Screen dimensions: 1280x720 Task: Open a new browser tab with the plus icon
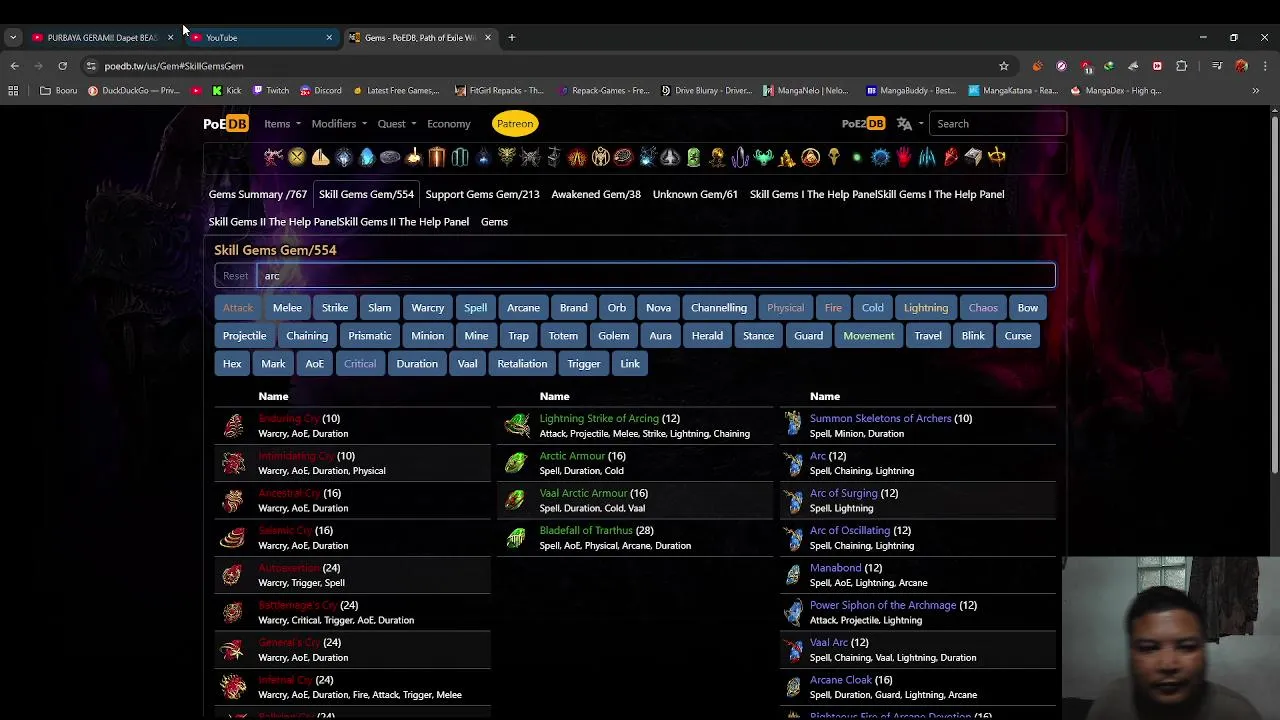click(511, 38)
